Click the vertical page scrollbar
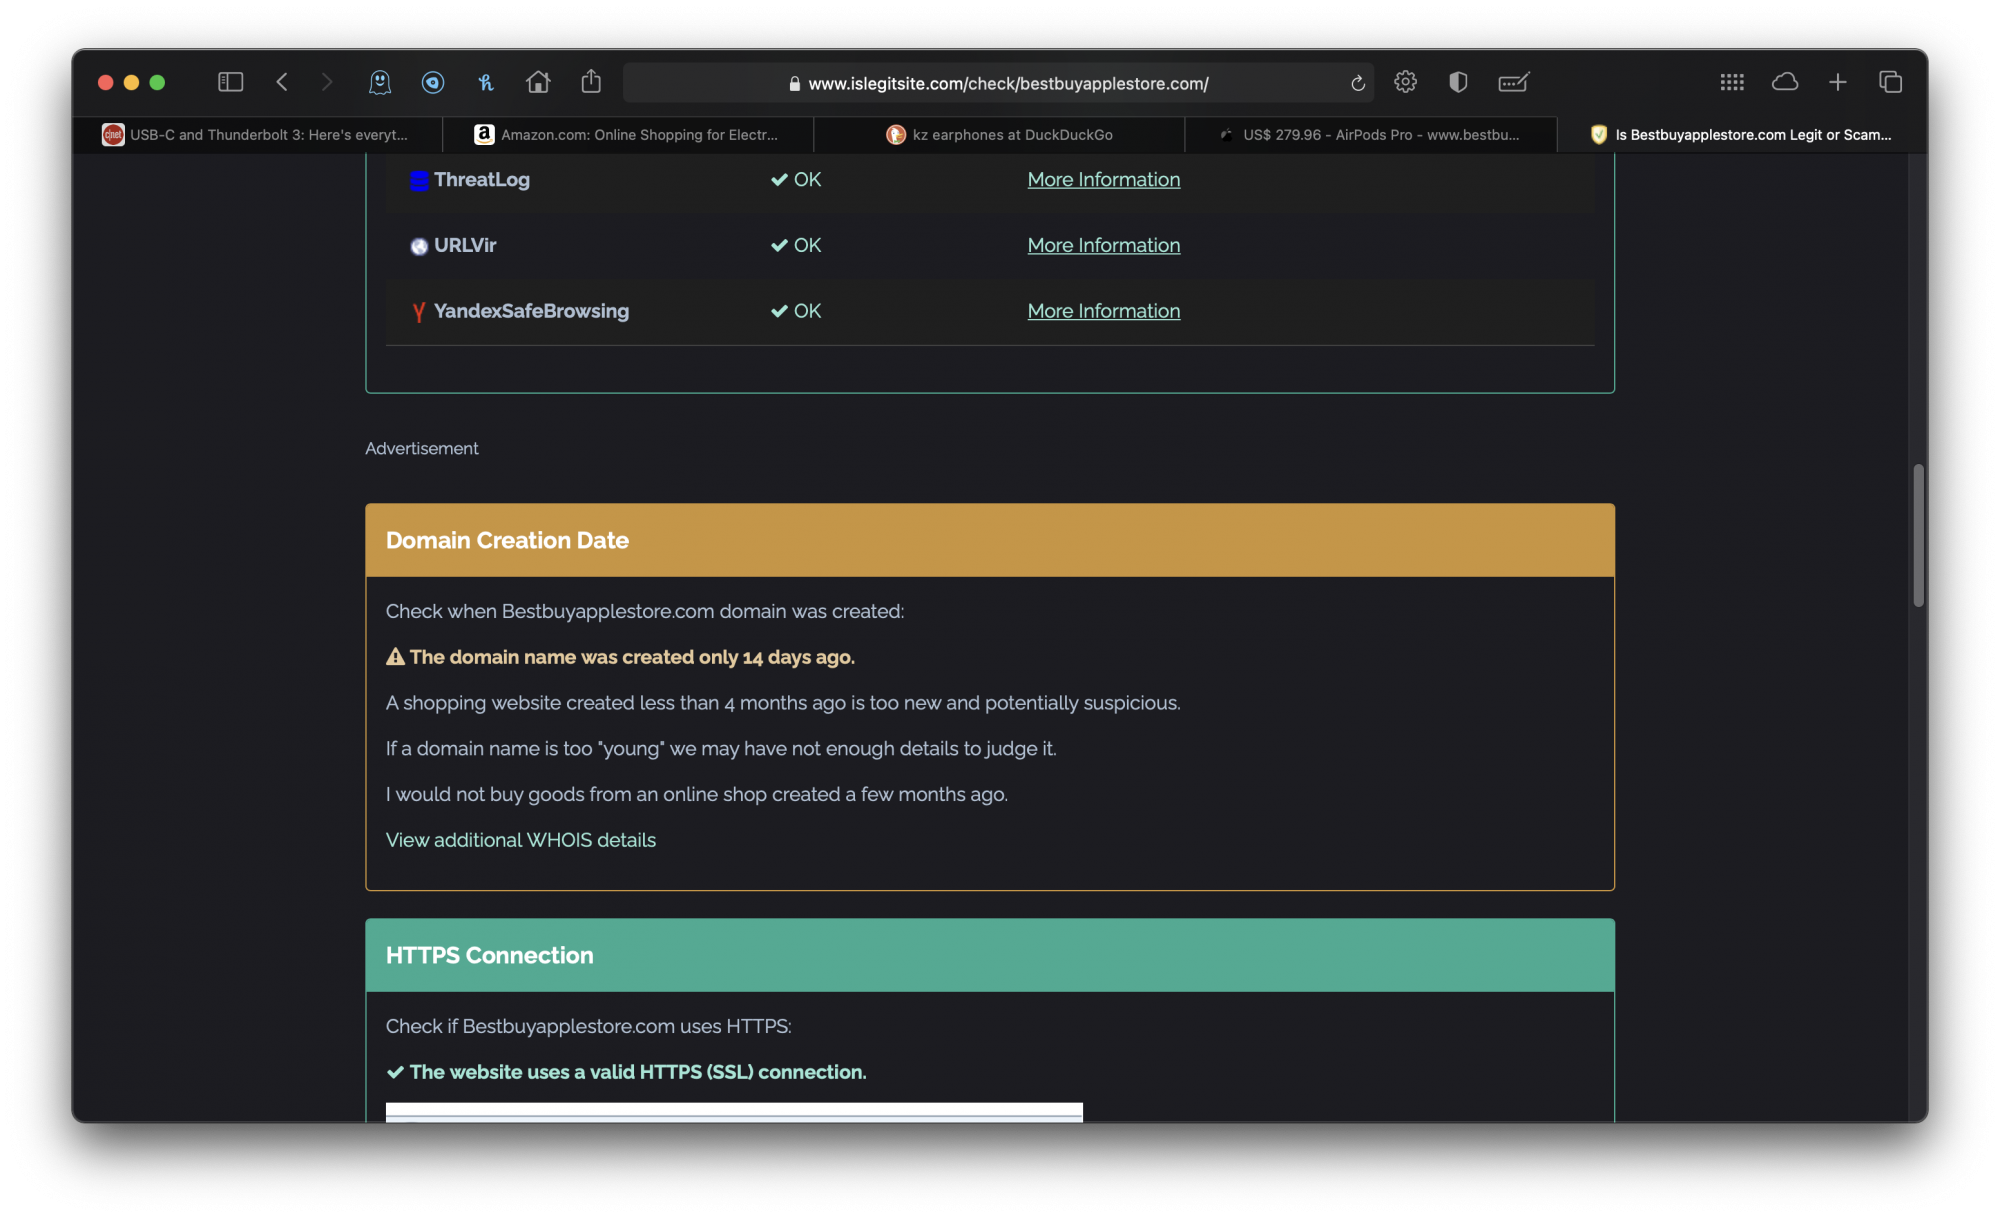 click(1918, 535)
